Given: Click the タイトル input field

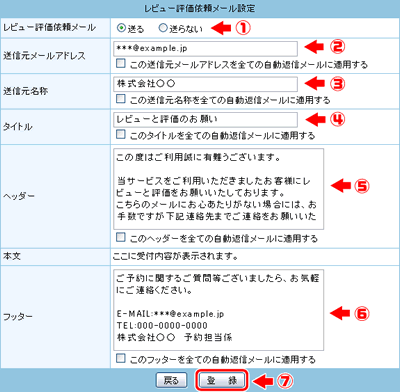Looking at the screenshot, I should tap(205, 120).
